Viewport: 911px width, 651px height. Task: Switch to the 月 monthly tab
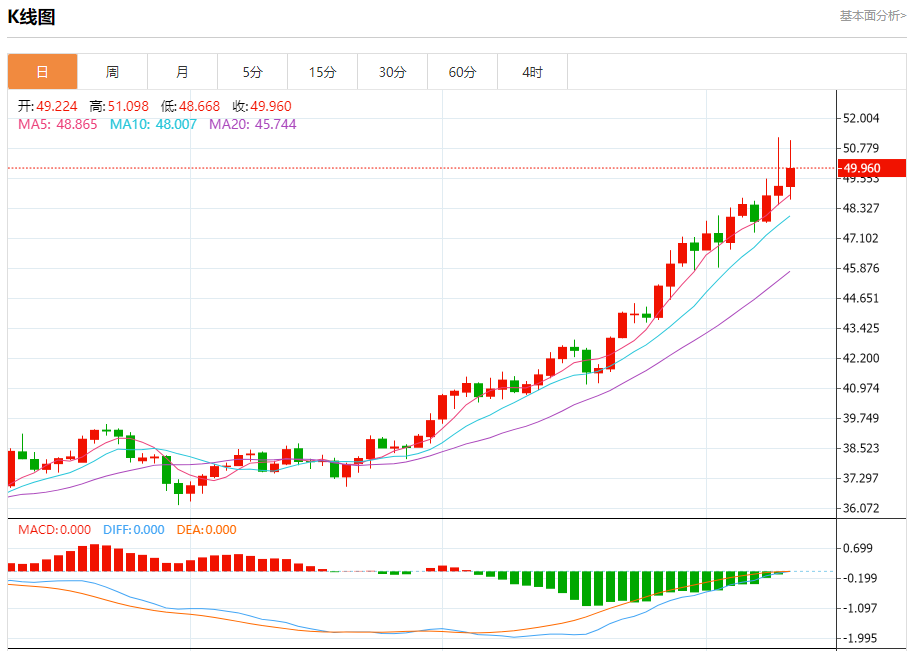coord(182,72)
